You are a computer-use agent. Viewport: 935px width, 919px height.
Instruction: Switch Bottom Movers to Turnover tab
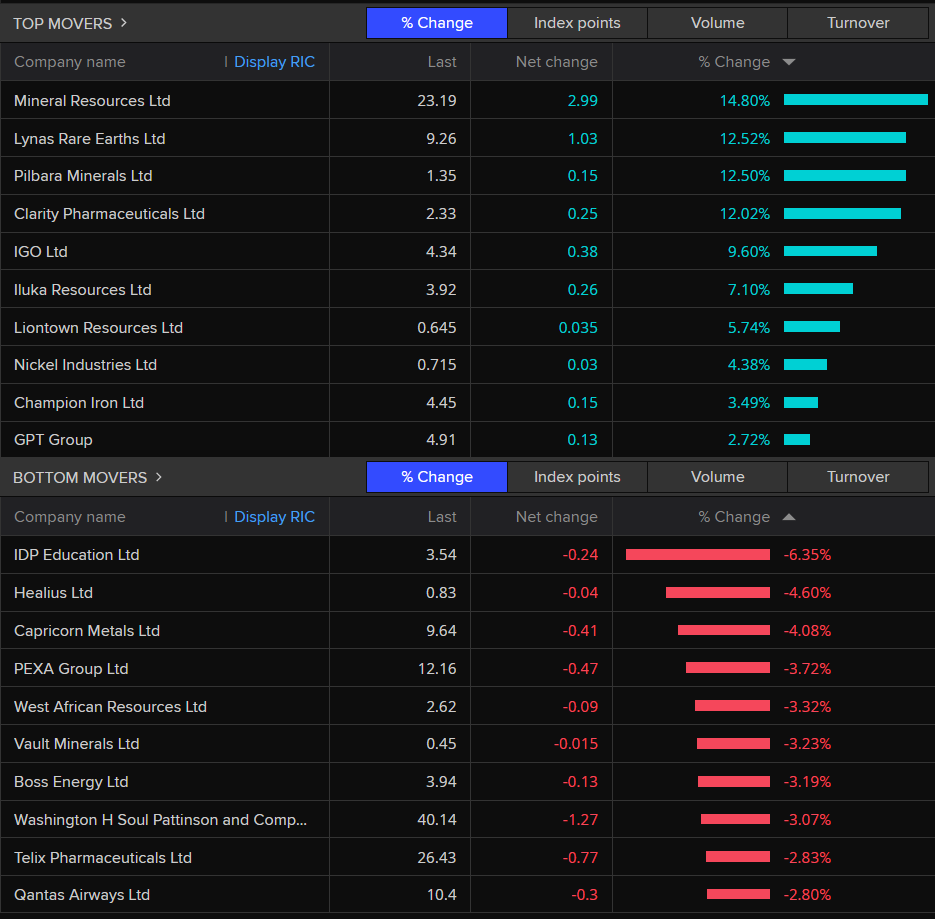coord(857,477)
